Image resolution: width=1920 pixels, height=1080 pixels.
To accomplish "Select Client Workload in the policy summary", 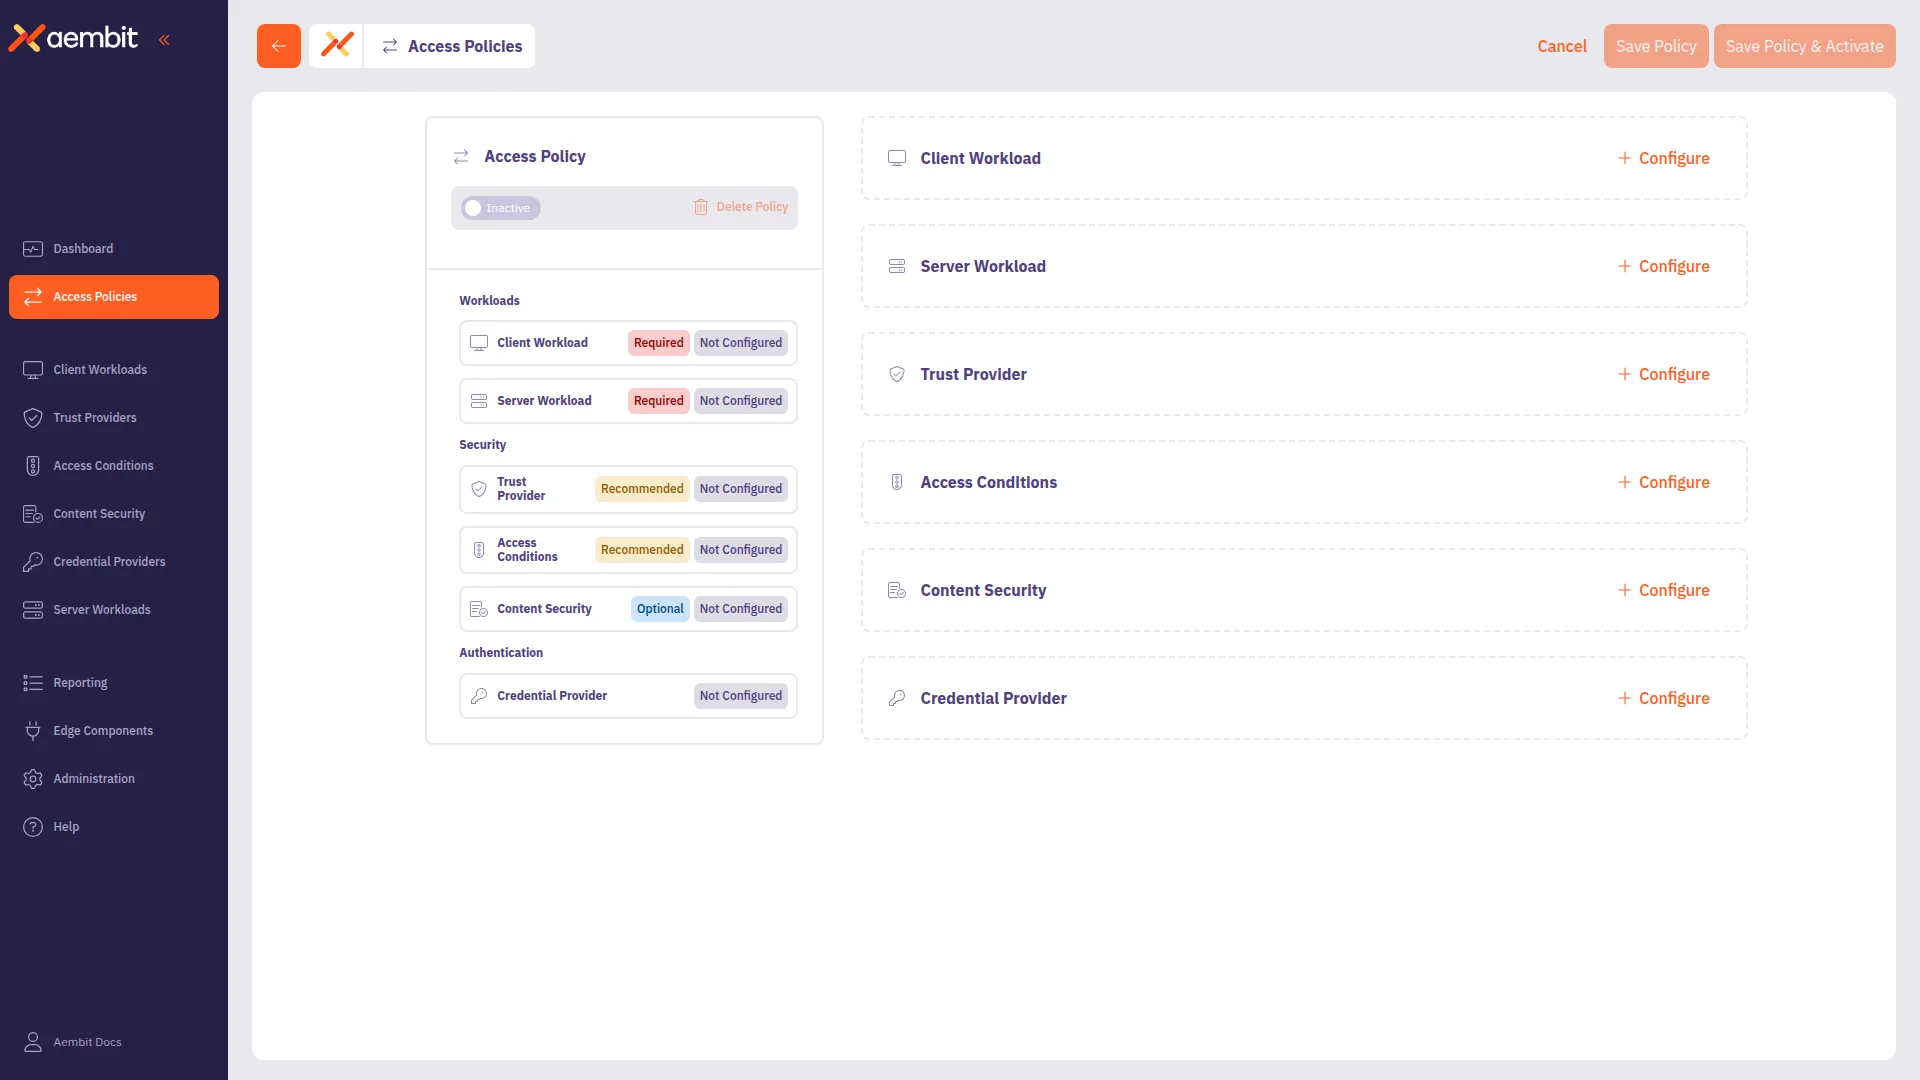I will click(628, 343).
